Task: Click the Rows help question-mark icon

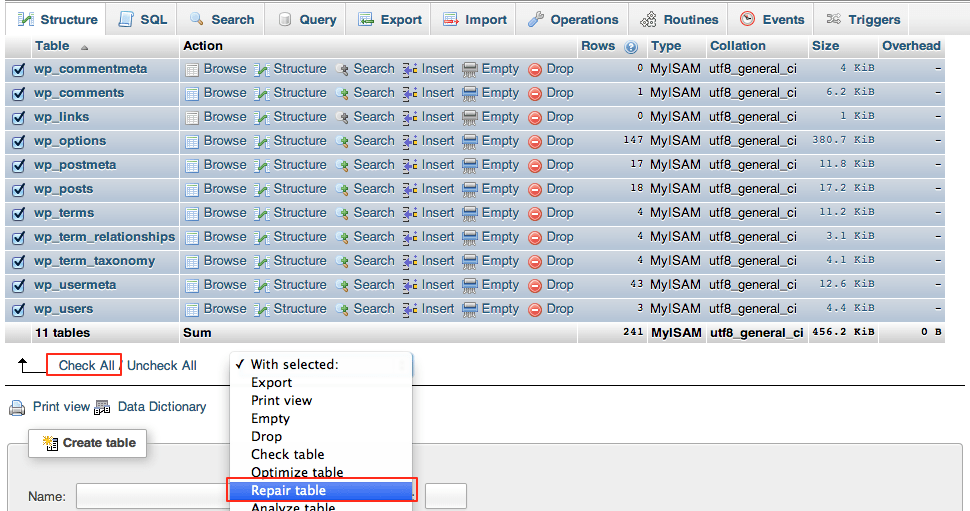Action: (631, 47)
